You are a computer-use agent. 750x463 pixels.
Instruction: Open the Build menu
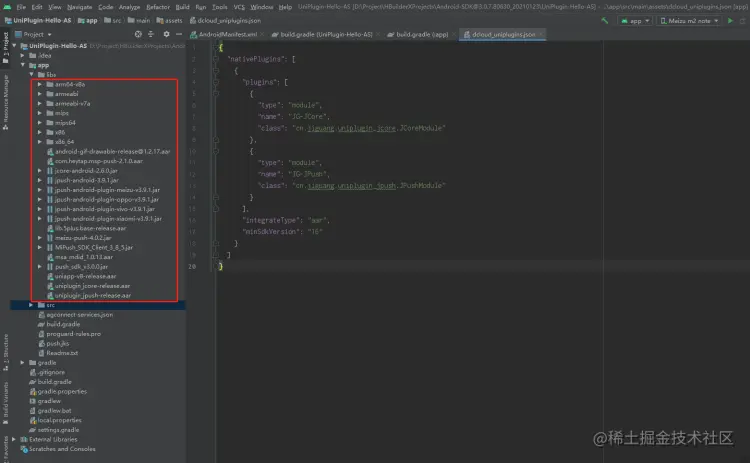pyautogui.click(x=182, y=7)
